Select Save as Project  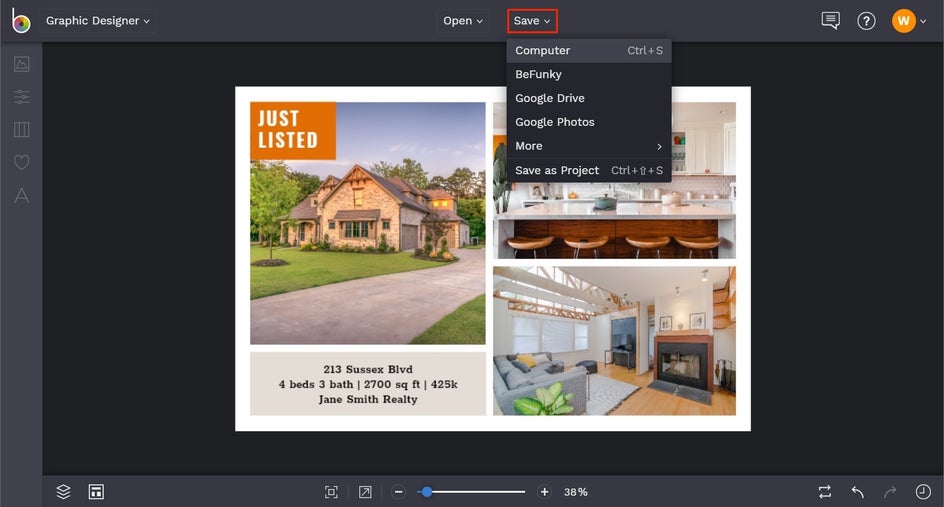click(x=589, y=170)
